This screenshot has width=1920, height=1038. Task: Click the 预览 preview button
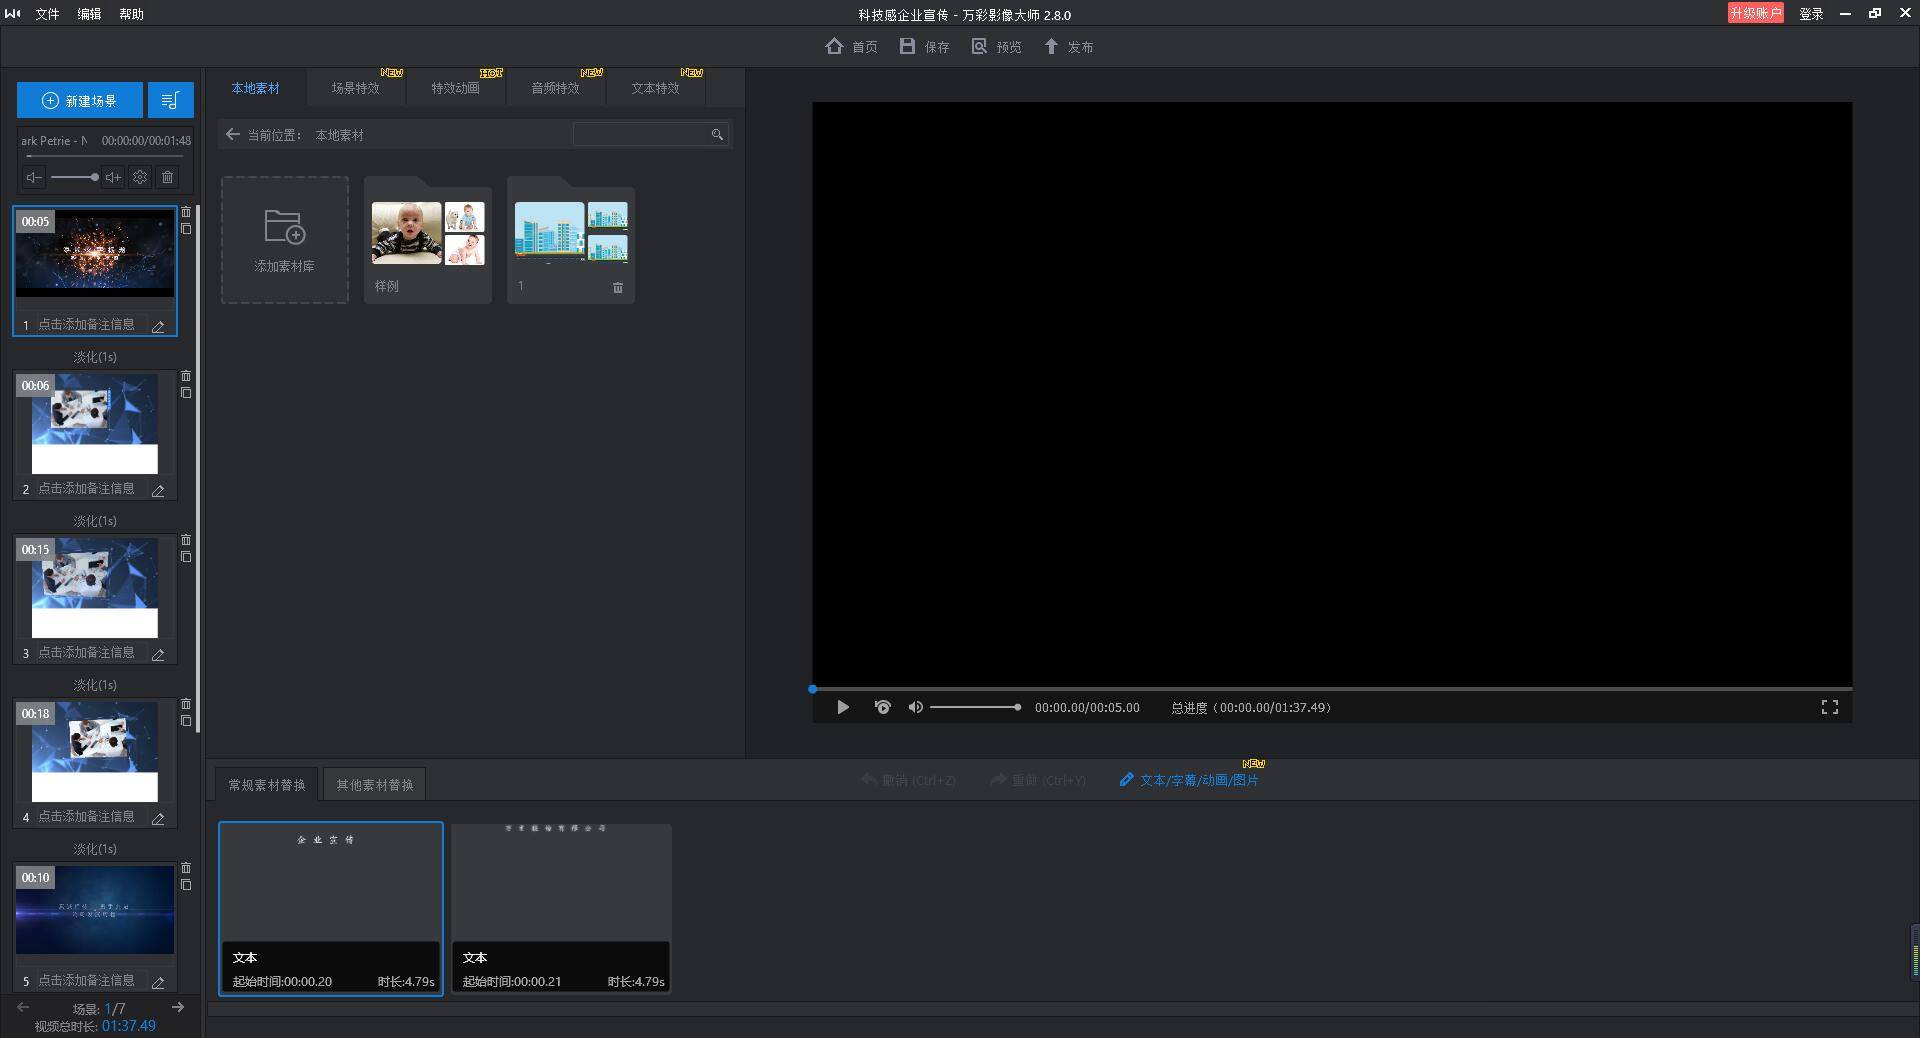point(996,46)
